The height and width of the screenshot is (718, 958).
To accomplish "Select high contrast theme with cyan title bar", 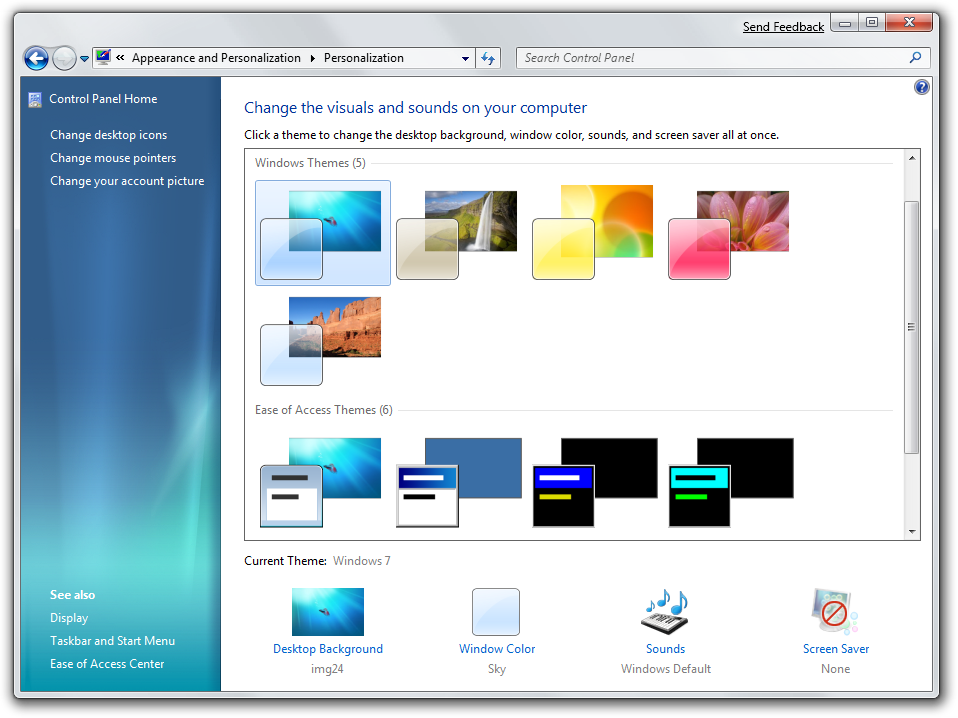I will coord(731,482).
